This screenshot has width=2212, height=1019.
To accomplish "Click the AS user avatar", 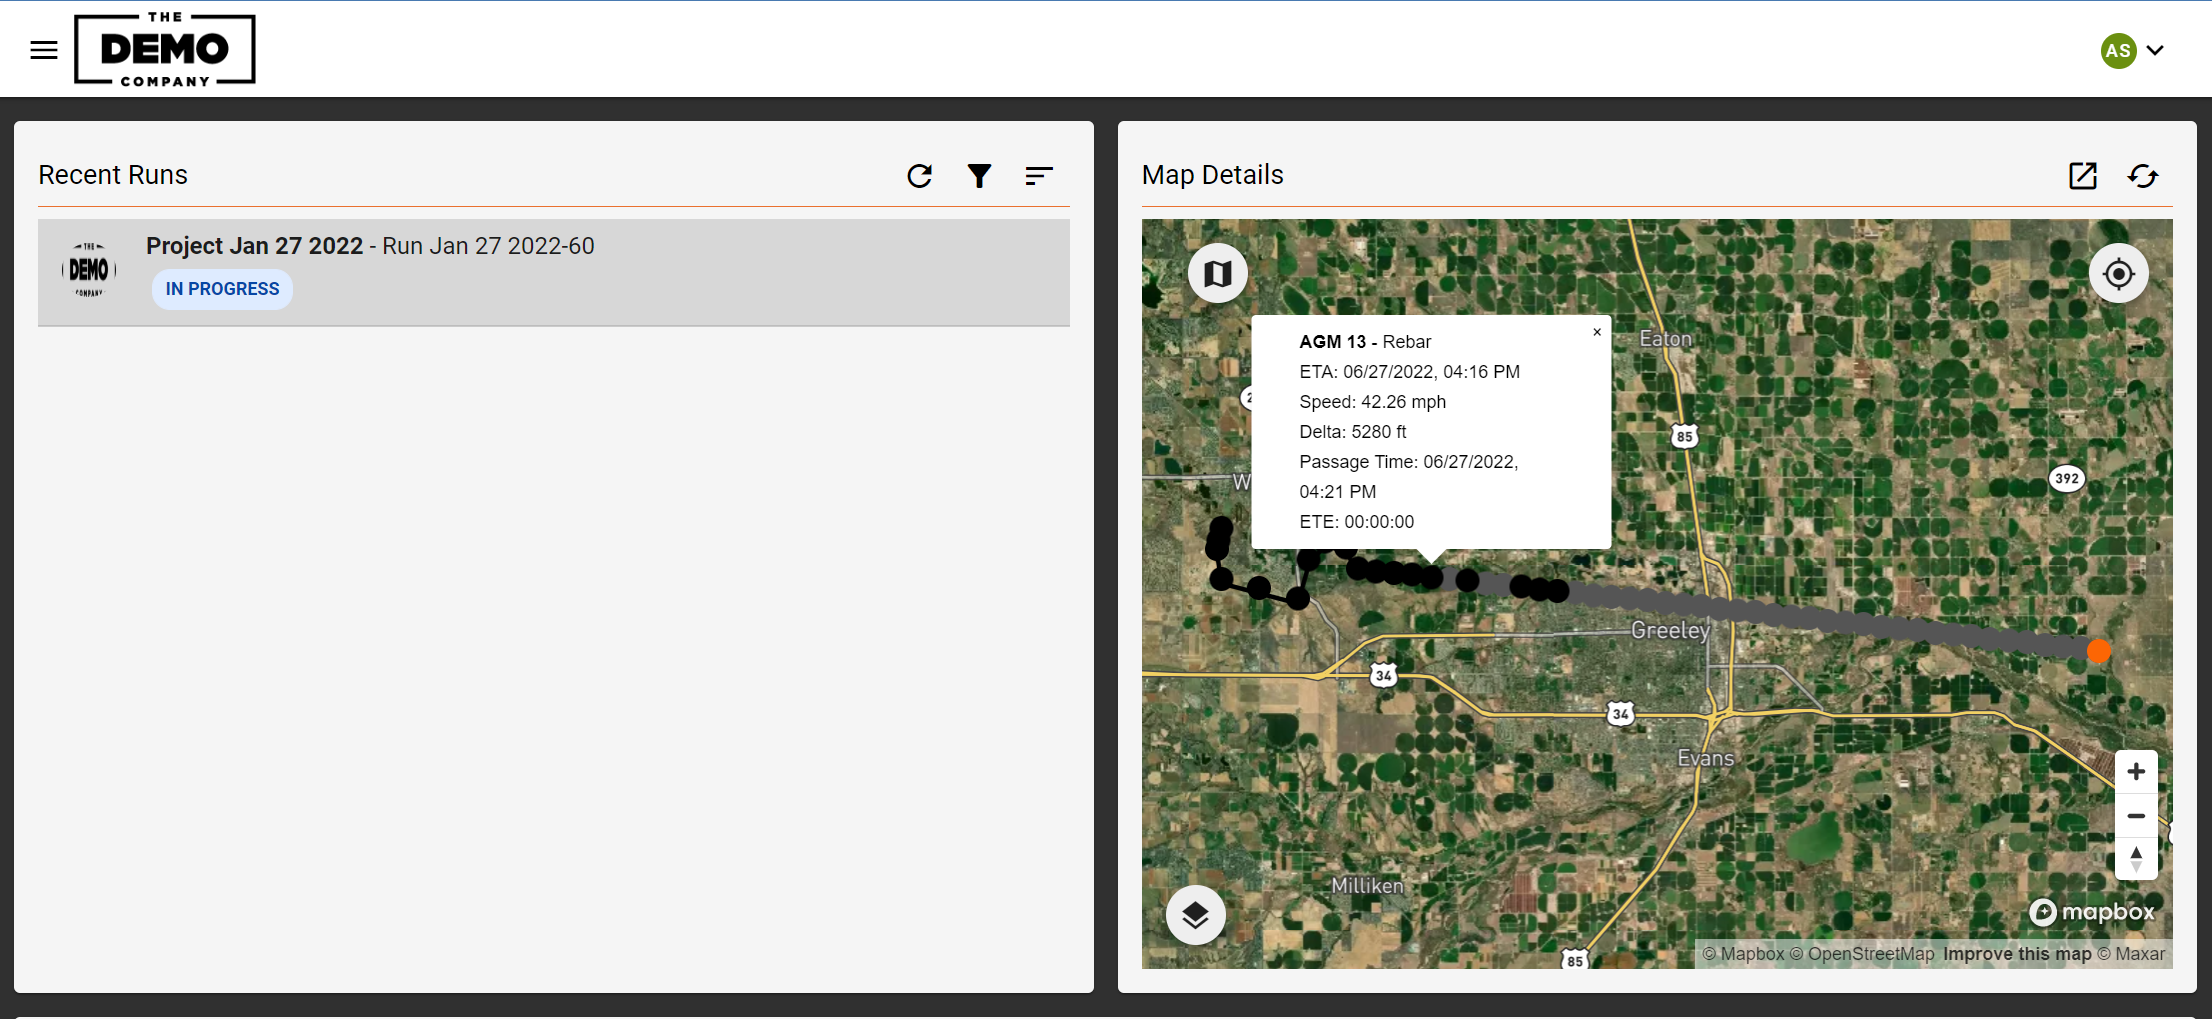I will click(x=2118, y=51).
